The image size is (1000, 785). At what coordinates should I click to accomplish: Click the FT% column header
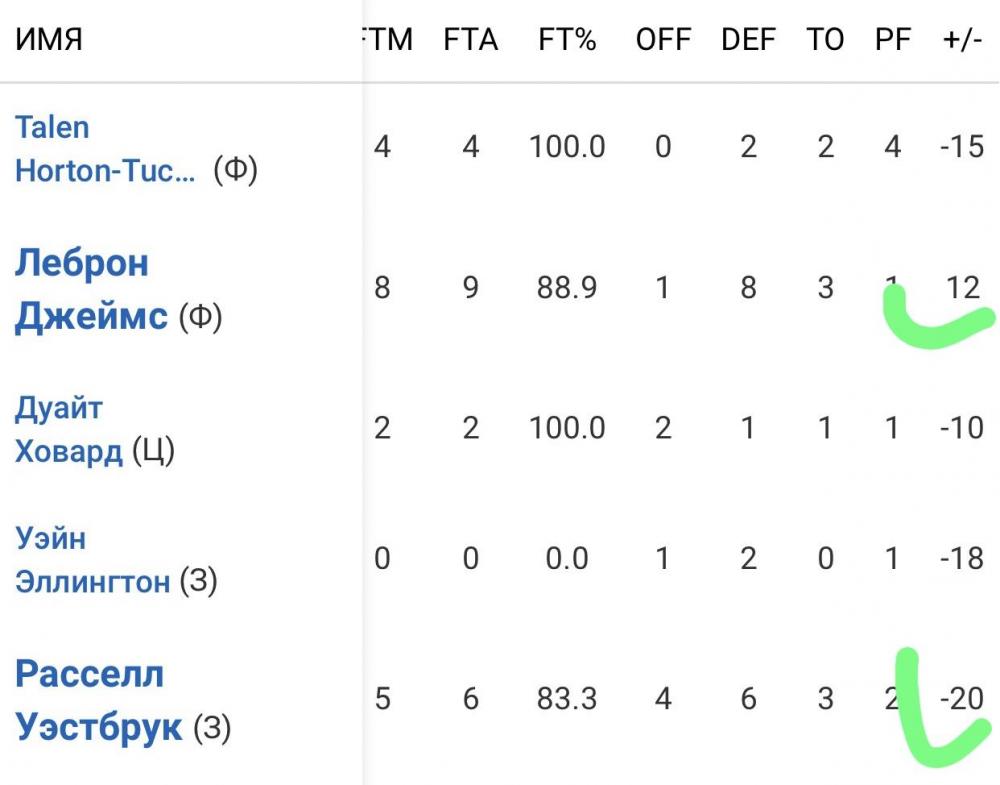[x=567, y=40]
